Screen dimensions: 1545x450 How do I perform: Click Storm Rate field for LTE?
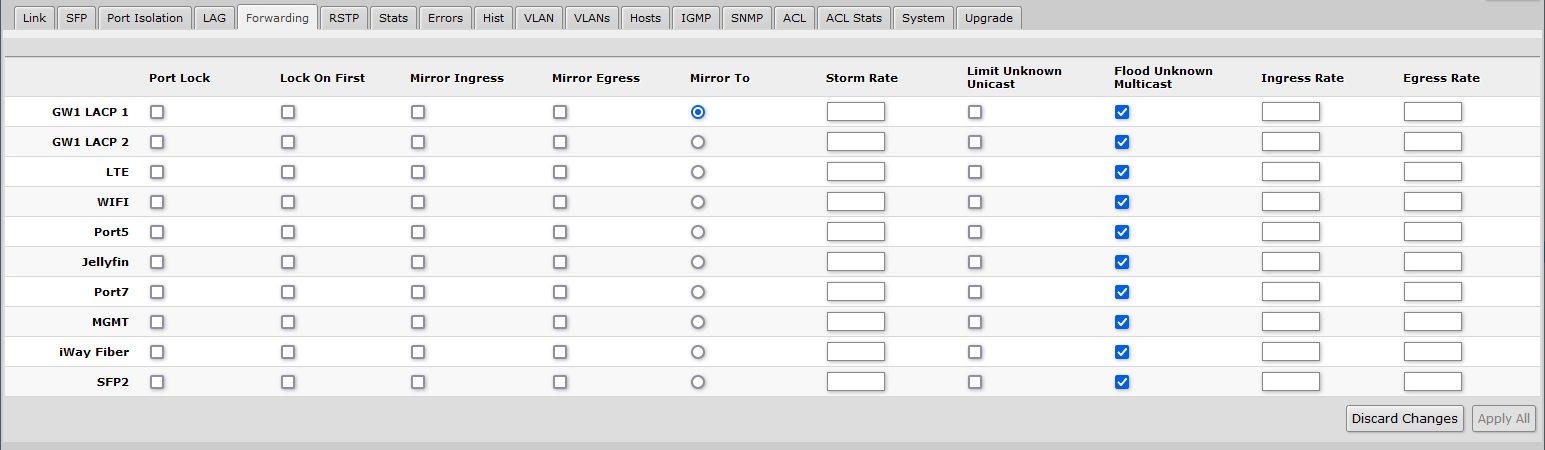click(x=855, y=172)
